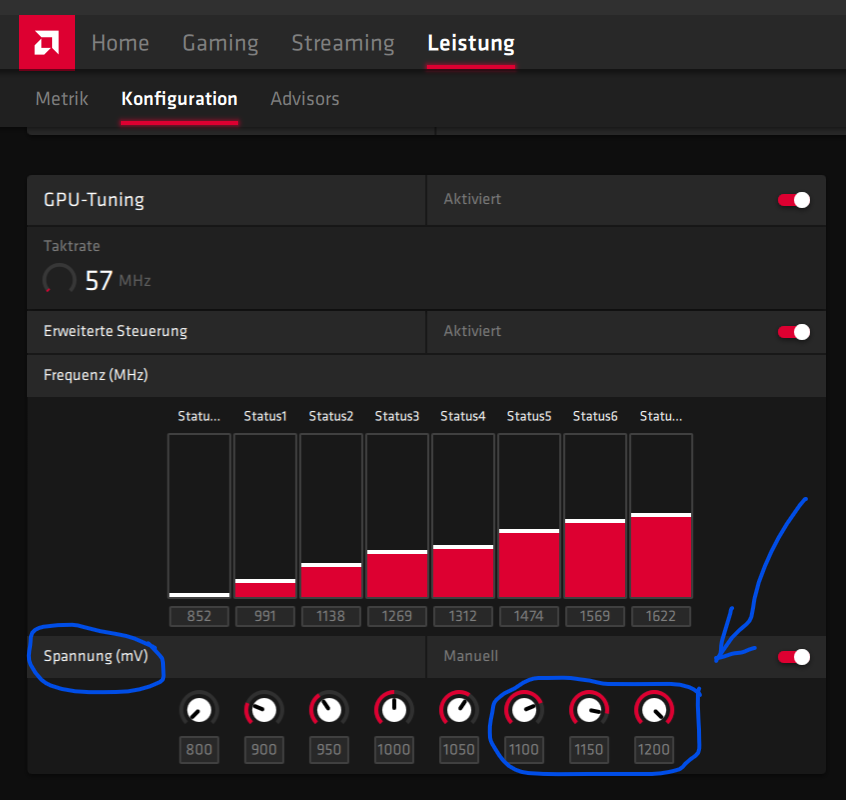Click the GPU-Tuning heading text
846x800 pixels.
coord(94,200)
